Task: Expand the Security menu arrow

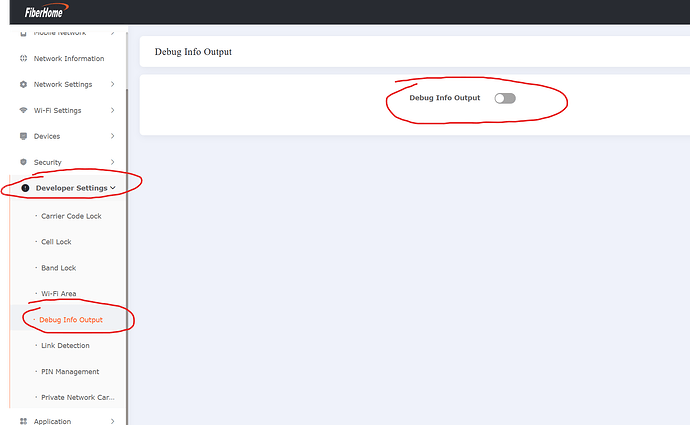Action: (113, 162)
